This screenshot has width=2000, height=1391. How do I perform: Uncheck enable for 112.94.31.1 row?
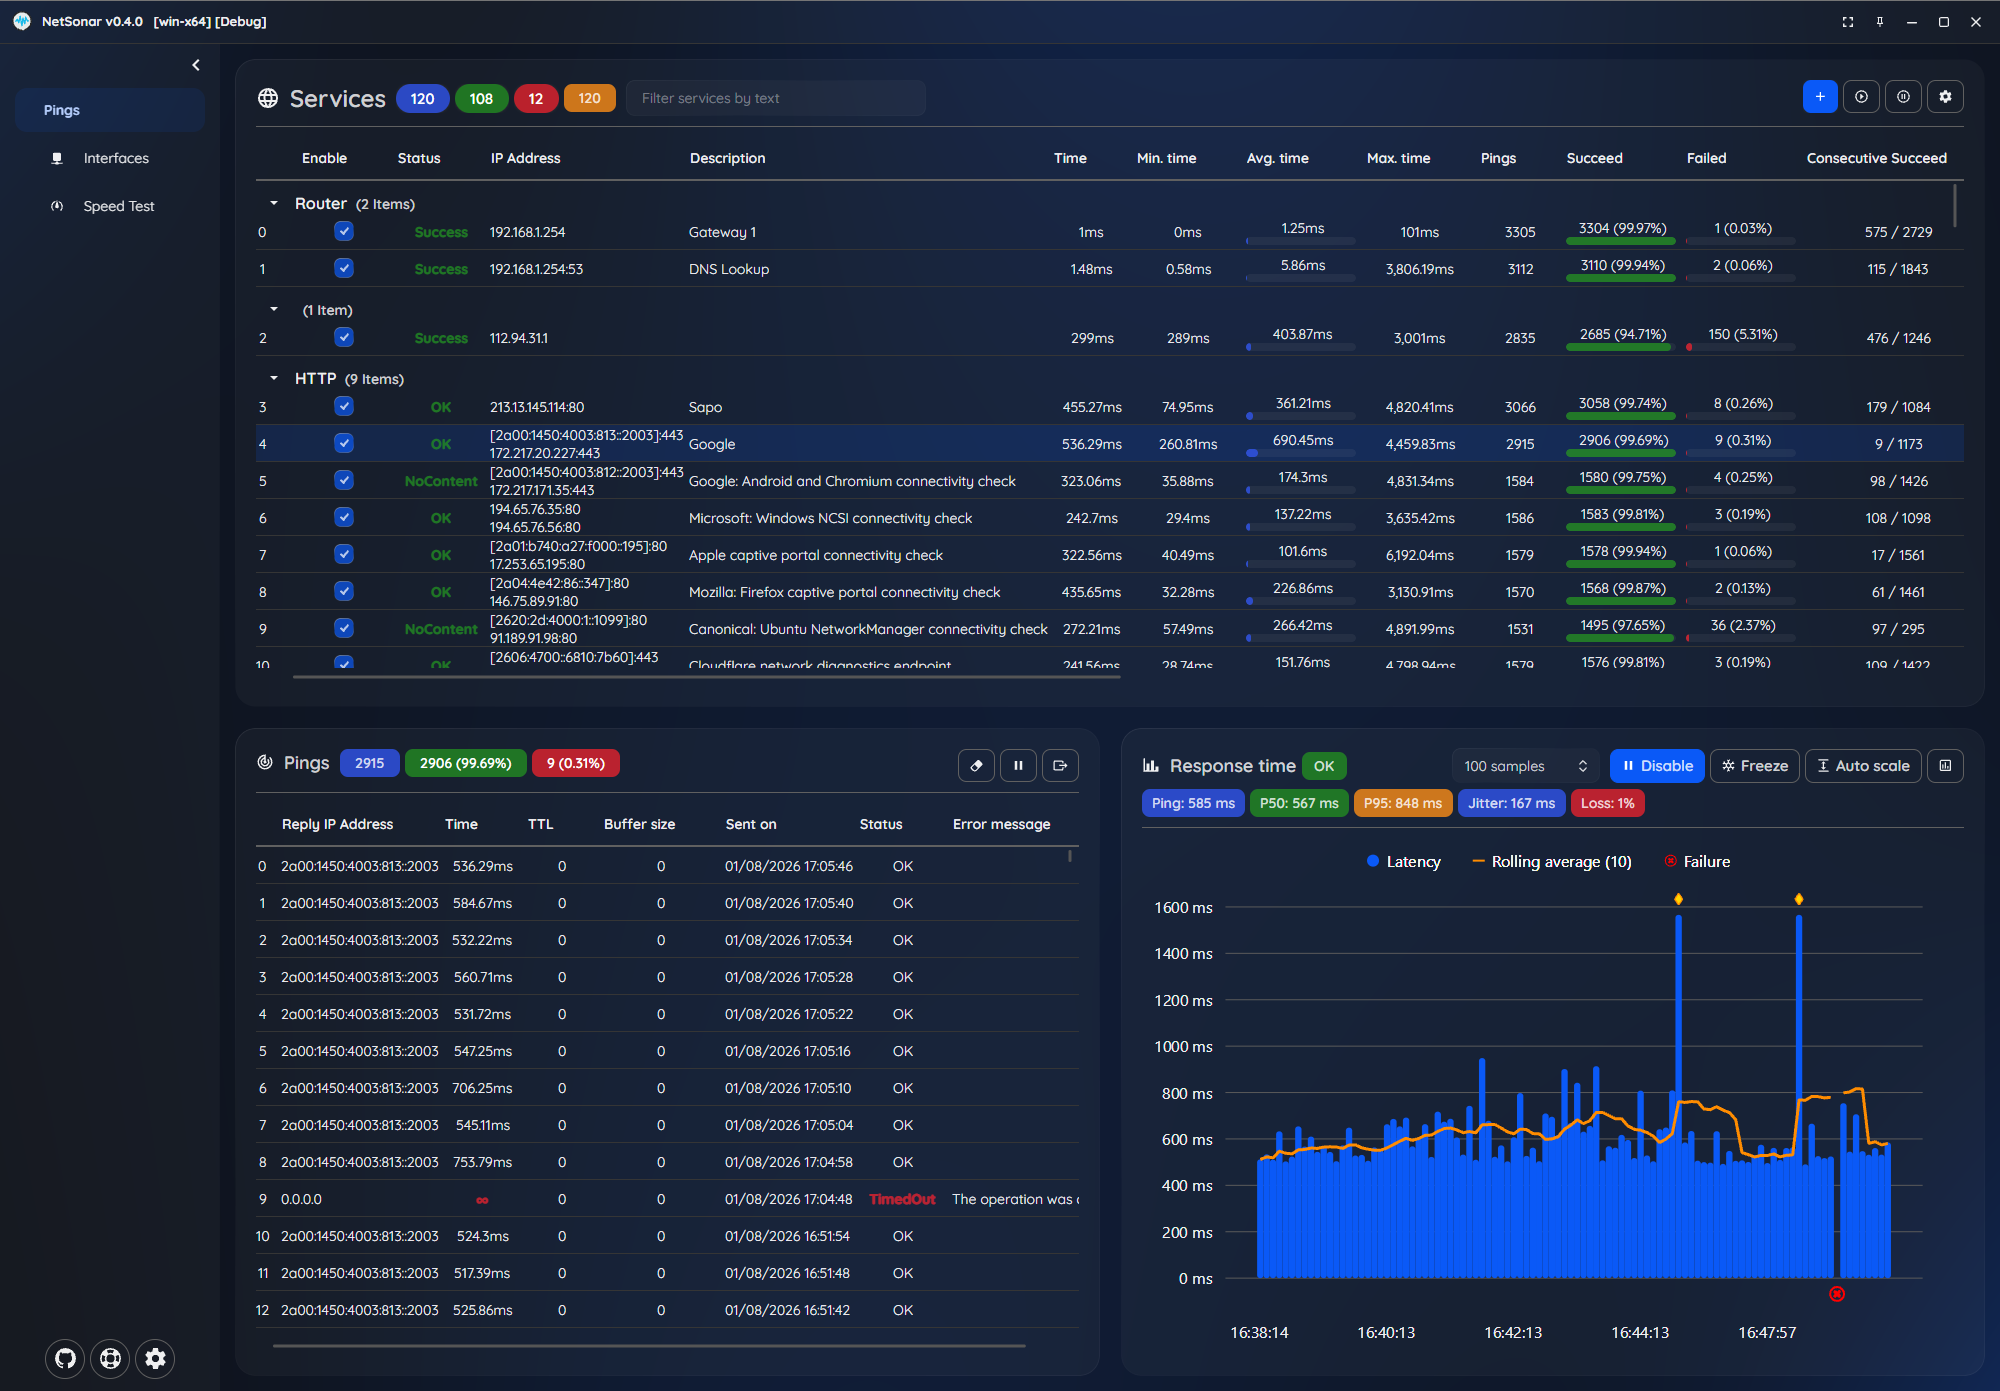(x=344, y=337)
